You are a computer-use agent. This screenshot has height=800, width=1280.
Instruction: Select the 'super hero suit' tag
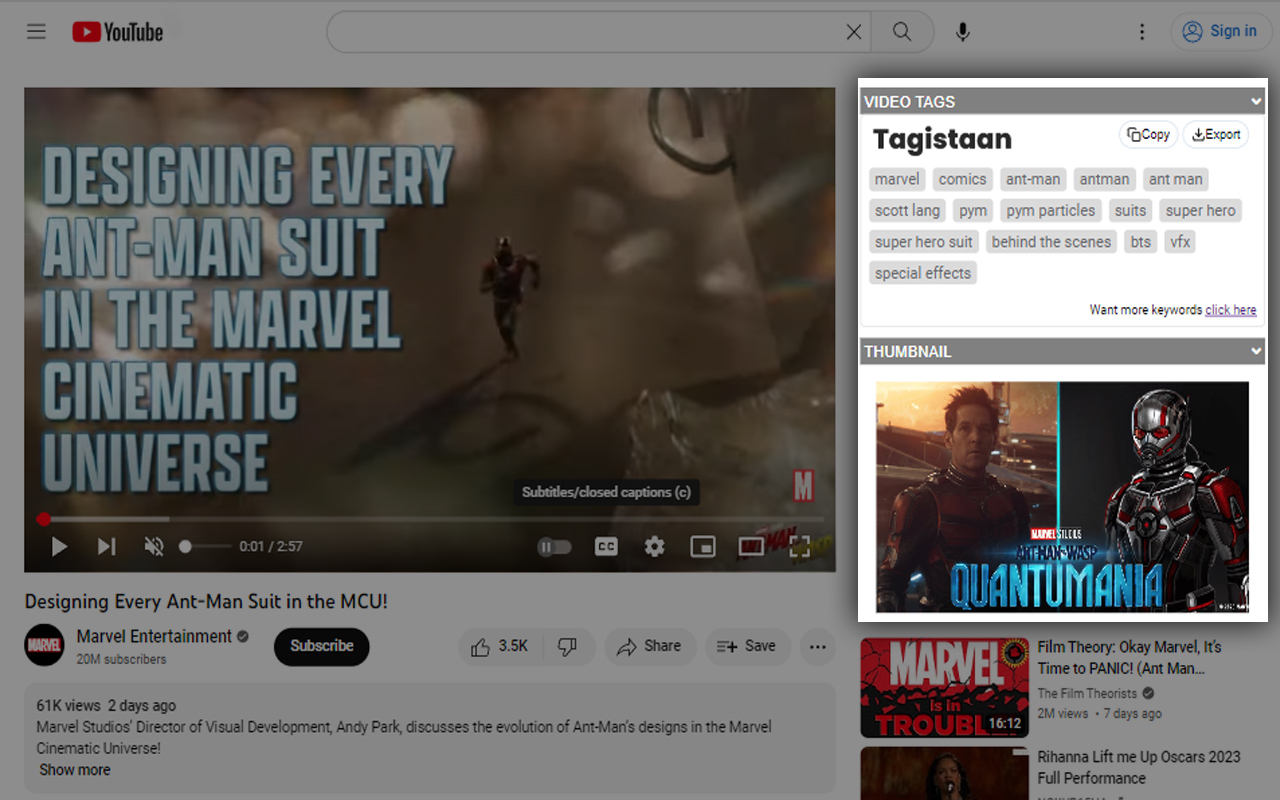pos(924,241)
